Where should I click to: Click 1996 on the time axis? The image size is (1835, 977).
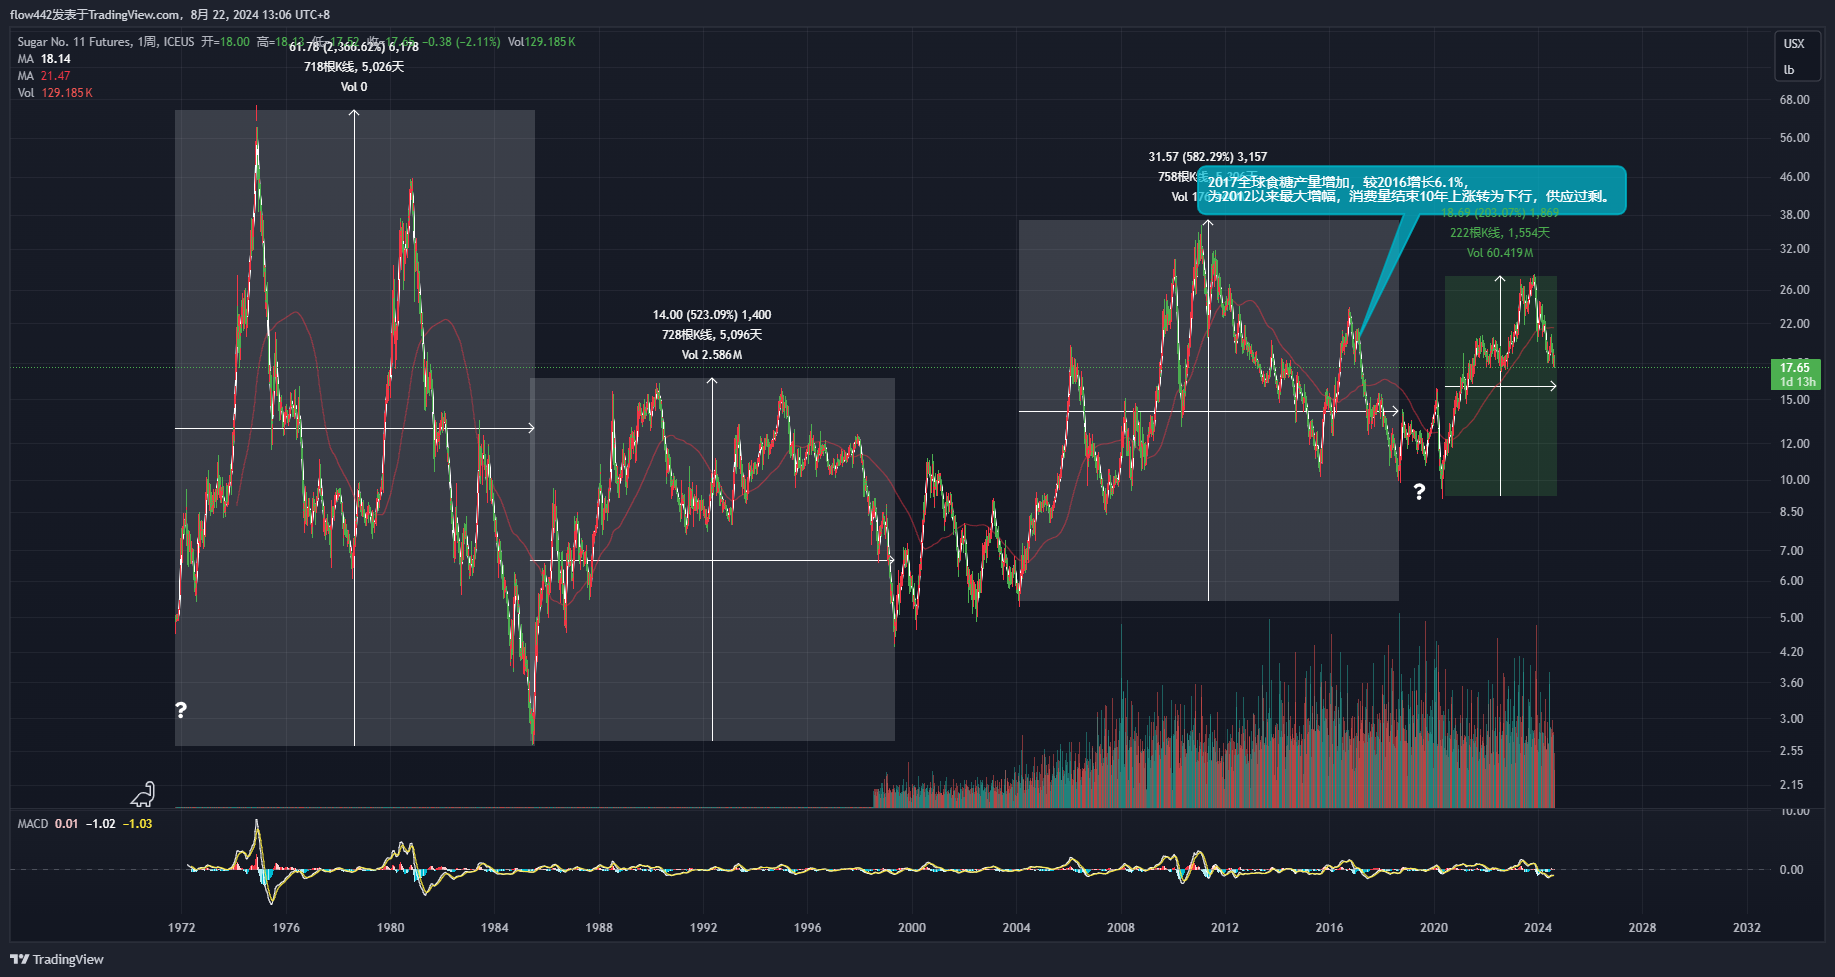[808, 928]
